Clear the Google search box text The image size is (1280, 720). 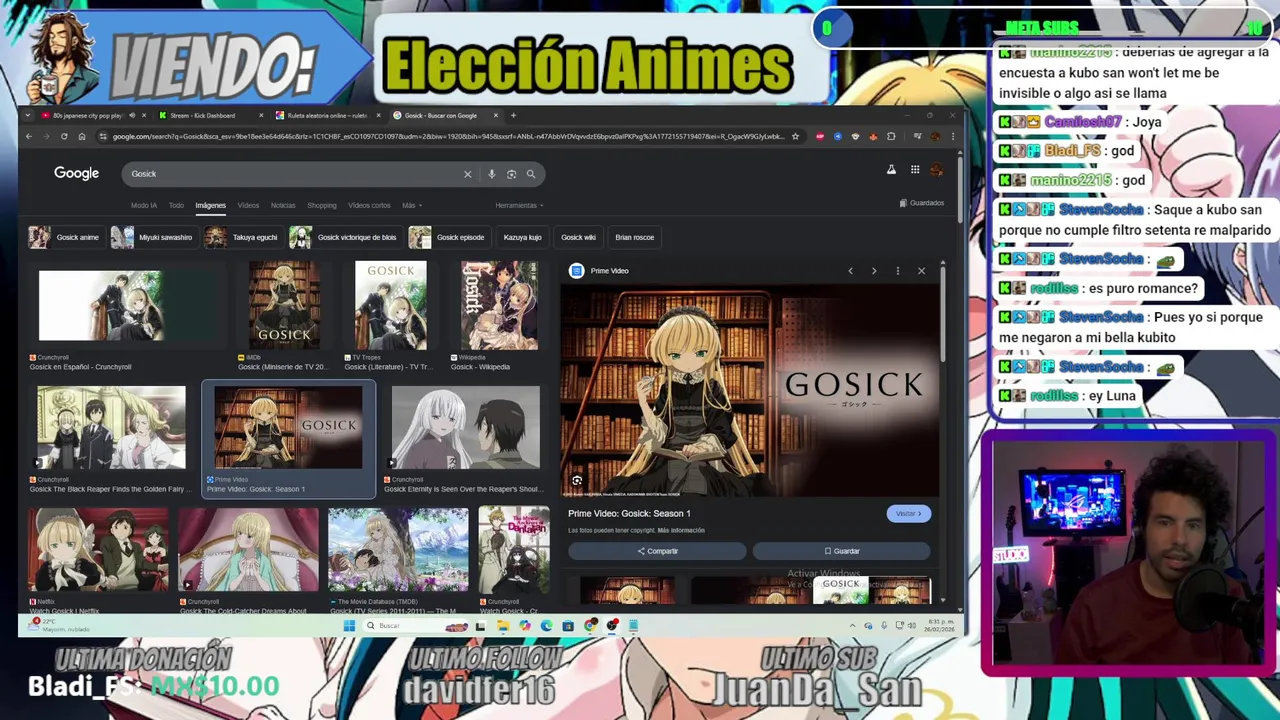click(467, 174)
